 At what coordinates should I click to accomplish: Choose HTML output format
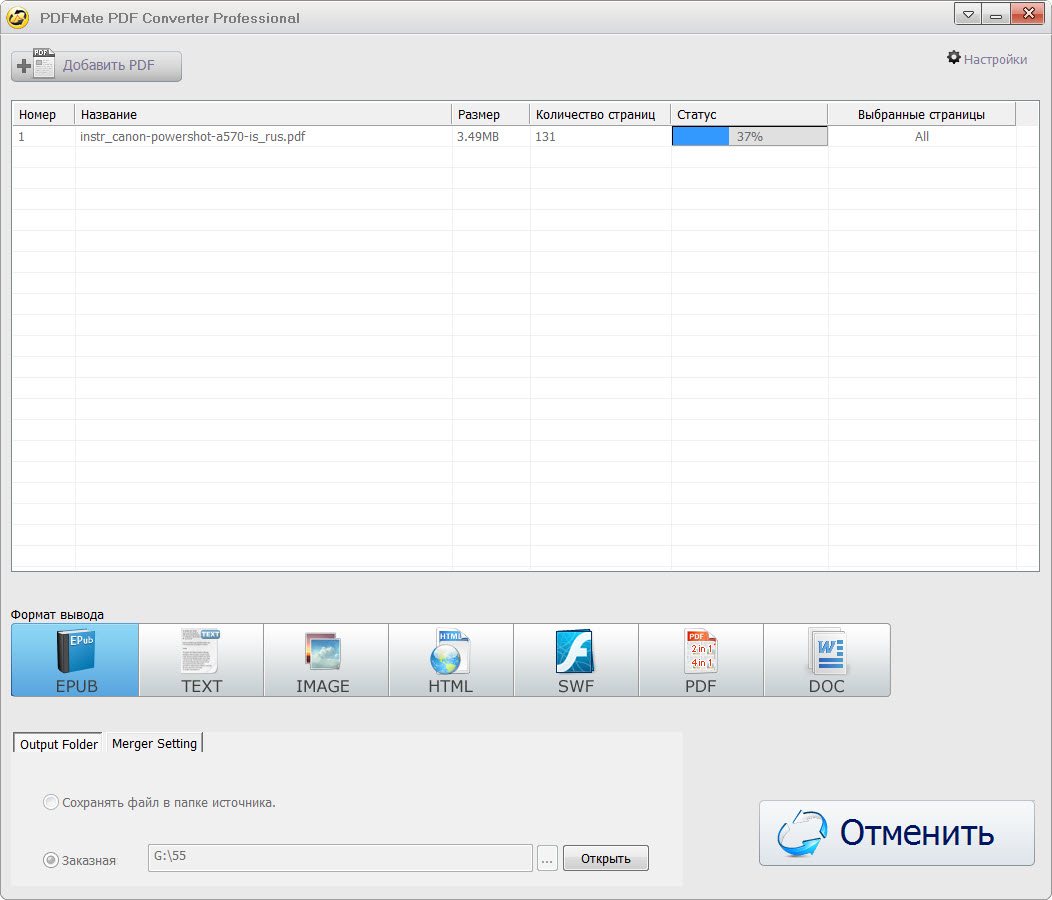point(451,660)
